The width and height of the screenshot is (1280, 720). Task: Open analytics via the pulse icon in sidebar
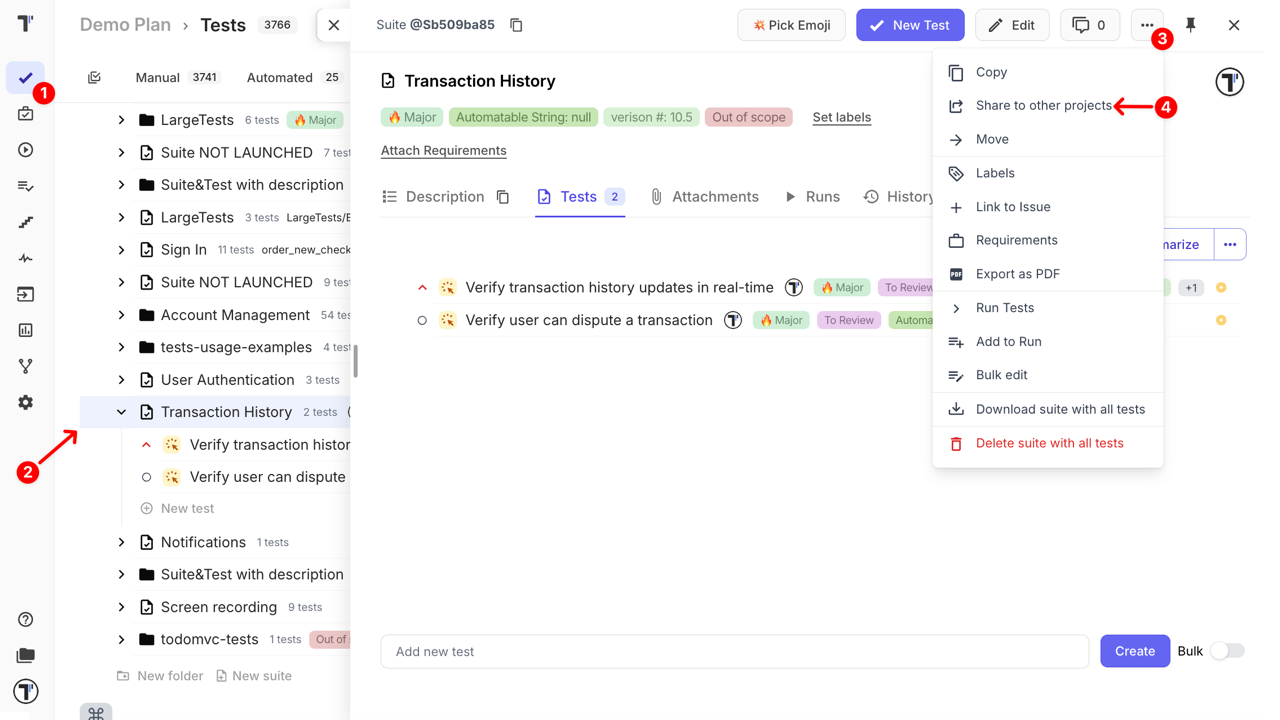[x=25, y=257]
